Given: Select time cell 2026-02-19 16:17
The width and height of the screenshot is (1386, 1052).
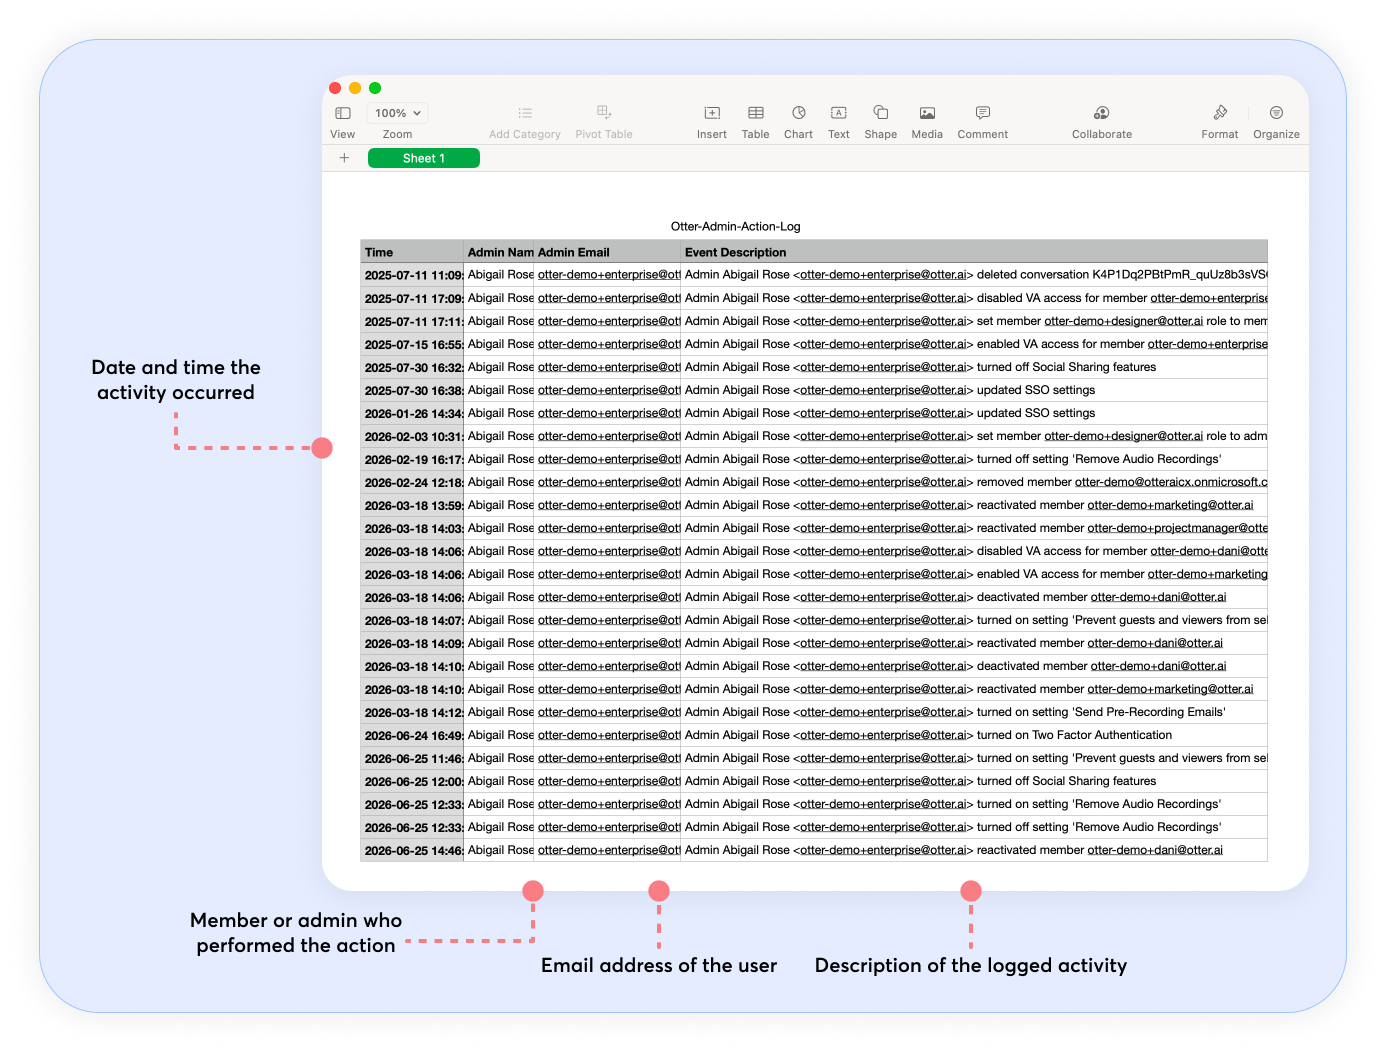Looking at the screenshot, I should pyautogui.click(x=412, y=459).
